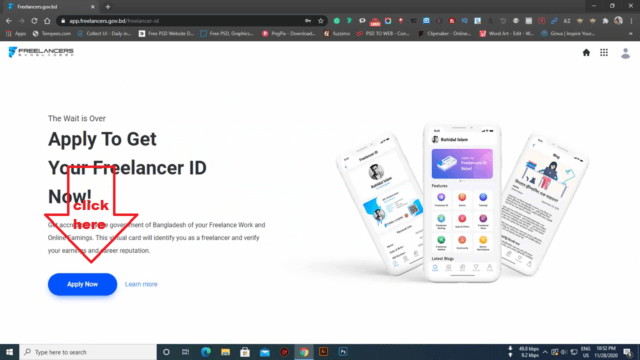Screen dimensions: 640x360
Task: Close the Freelancers.gov.bd tab
Action: (x=93, y=7)
